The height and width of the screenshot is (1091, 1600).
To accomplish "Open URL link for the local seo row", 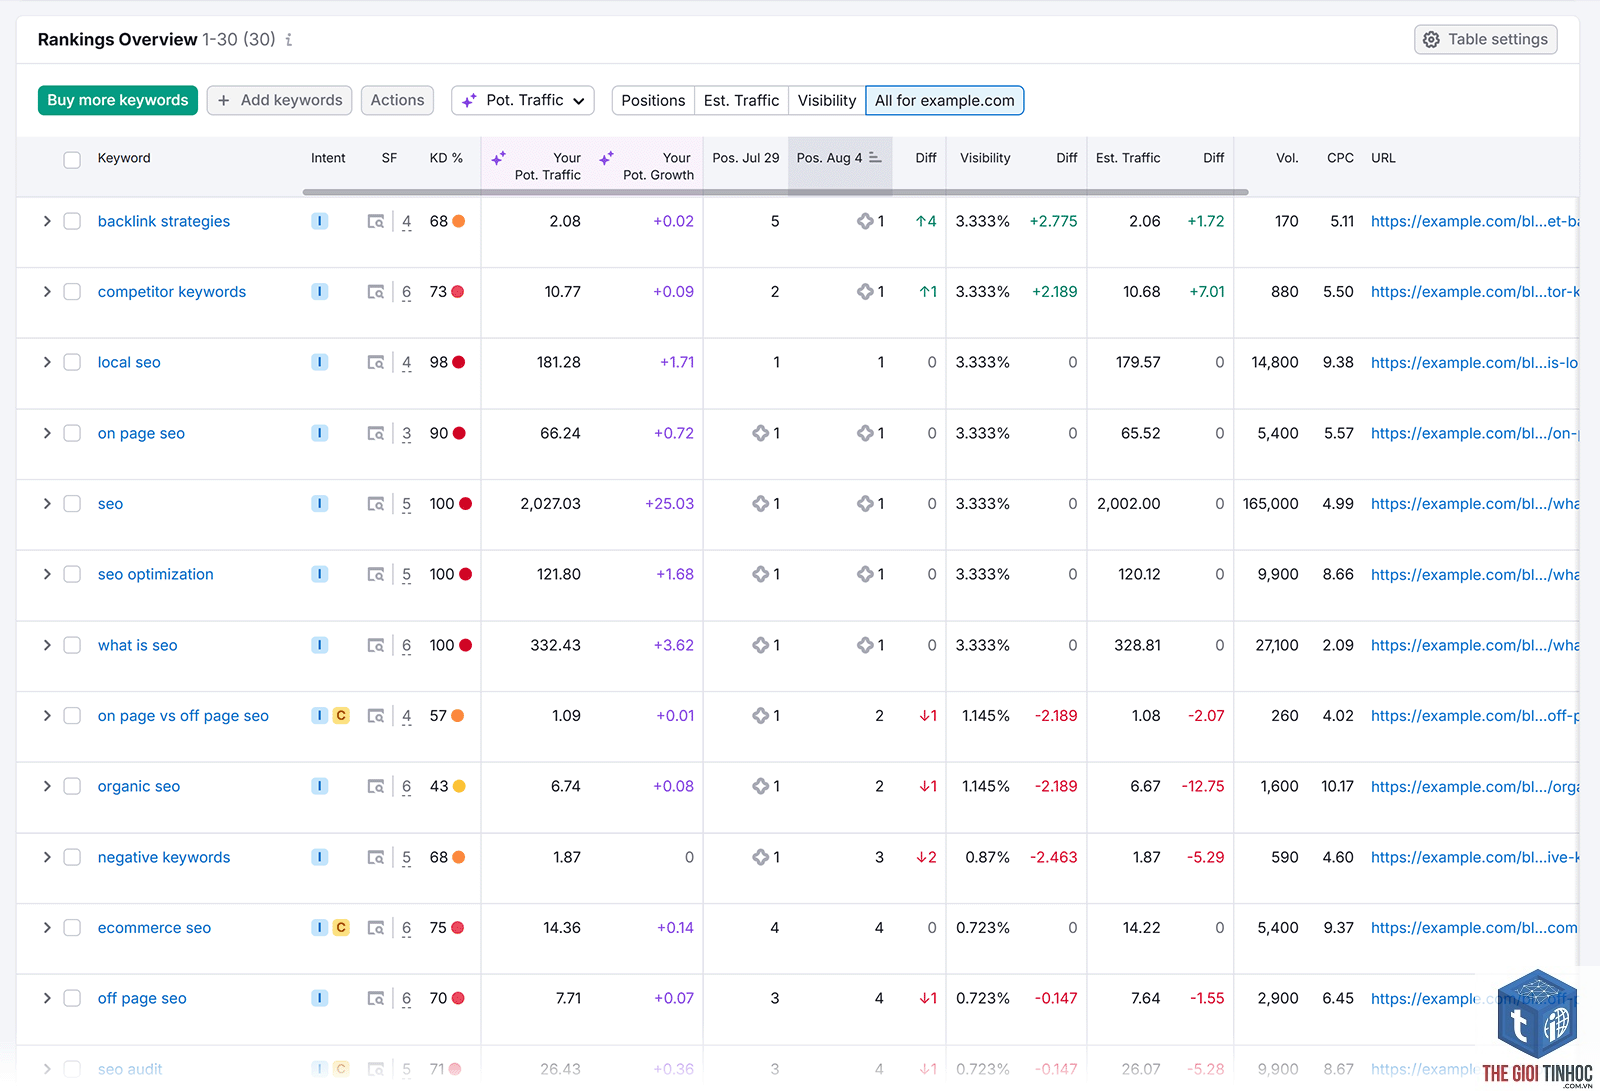I will [x=1474, y=362].
